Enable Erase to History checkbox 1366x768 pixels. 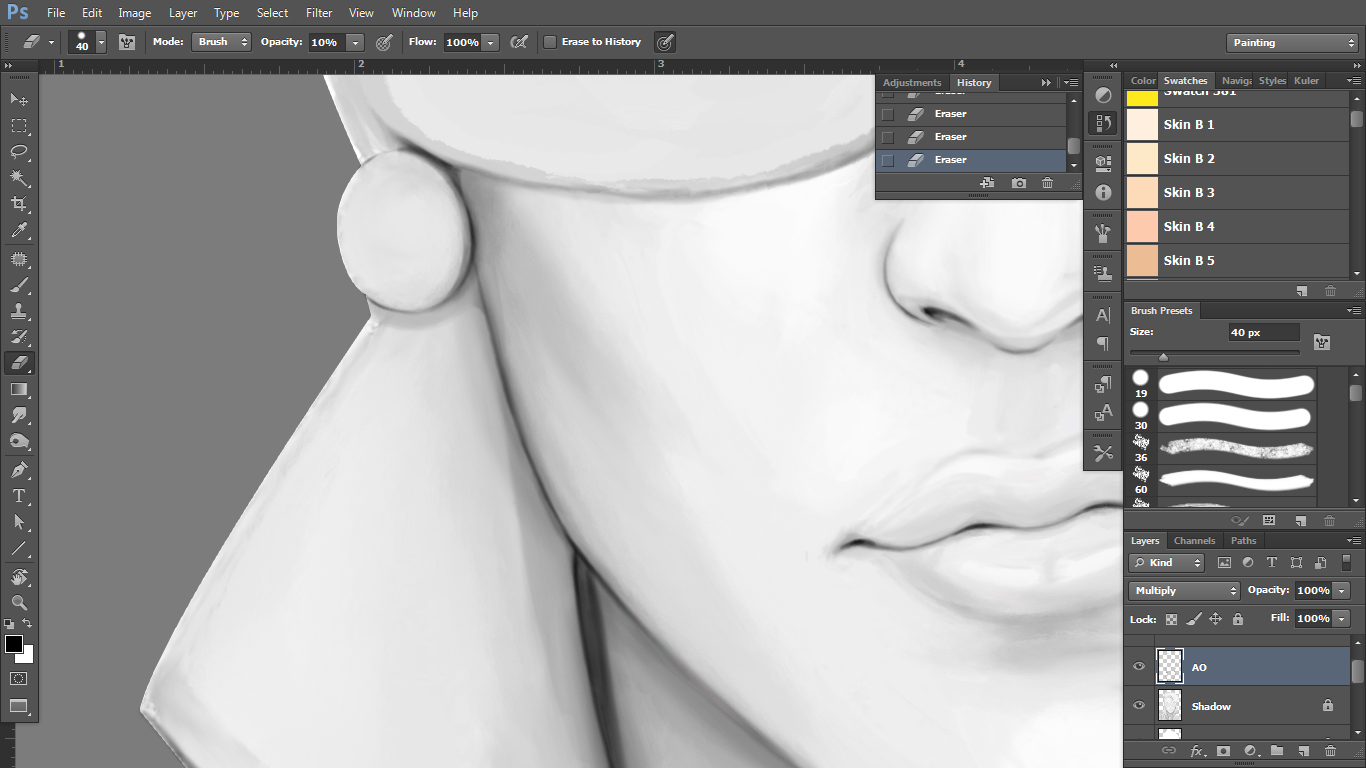tap(550, 42)
